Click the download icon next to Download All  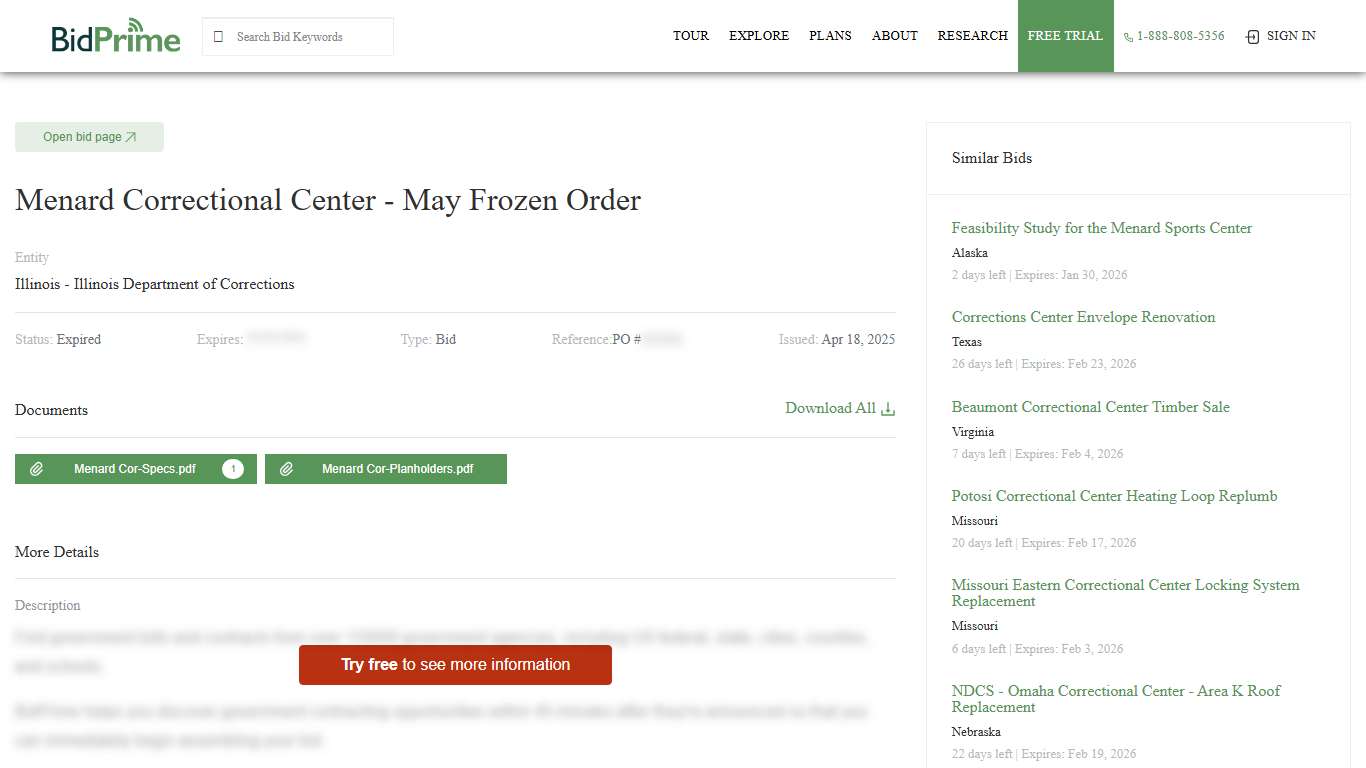(x=888, y=408)
